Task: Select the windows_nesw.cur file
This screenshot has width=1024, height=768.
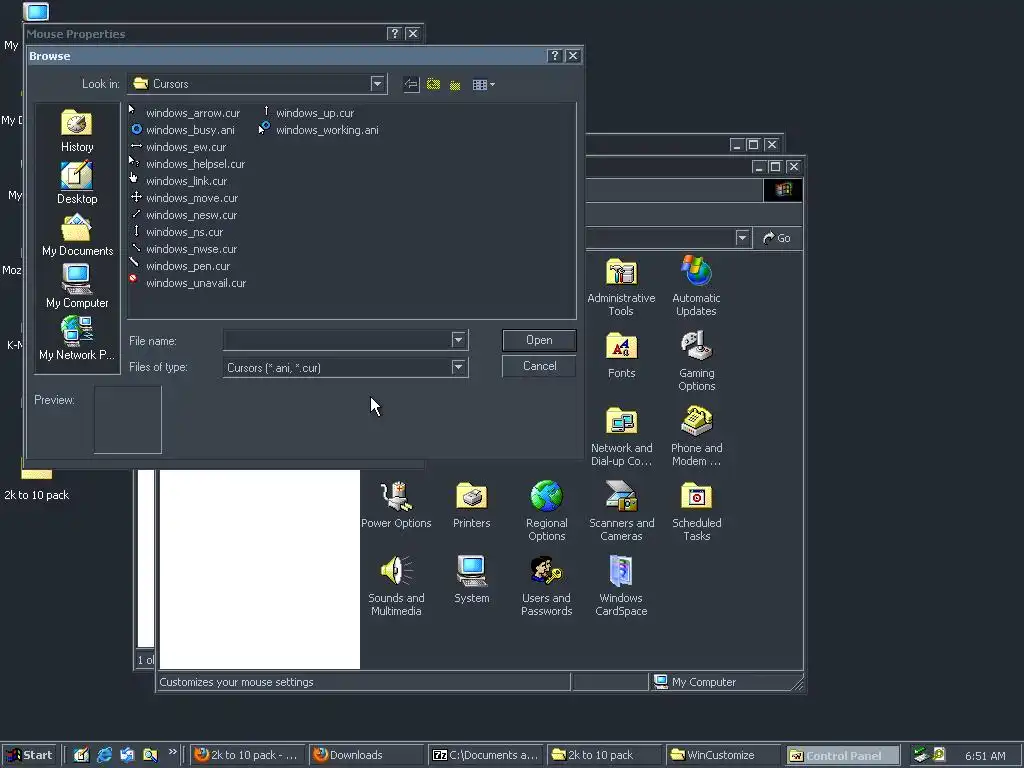Action: pyautogui.click(x=184, y=215)
